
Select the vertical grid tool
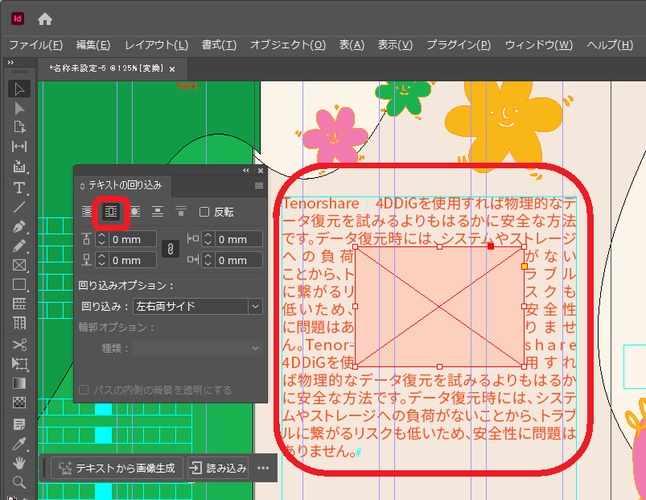point(19,323)
